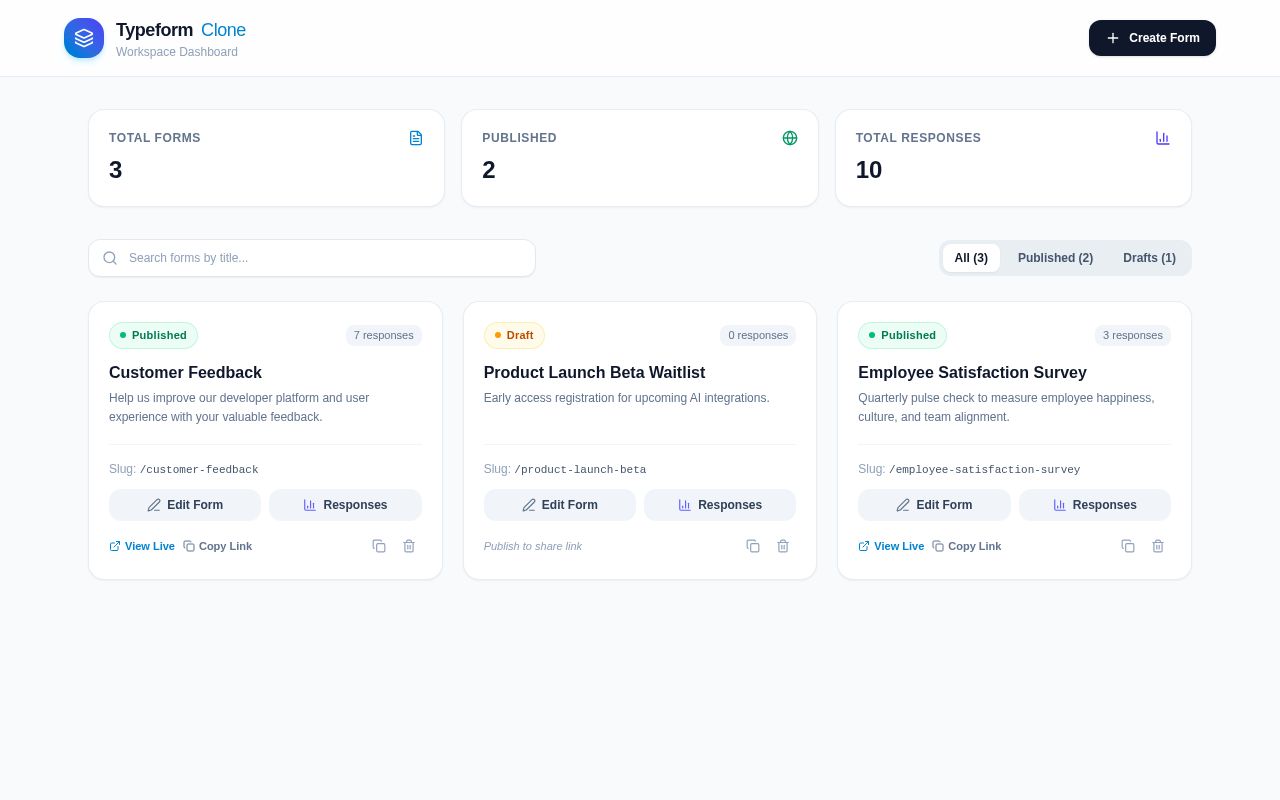
Task: Click the Product Launch Beta Waitlist title
Action: (594, 373)
